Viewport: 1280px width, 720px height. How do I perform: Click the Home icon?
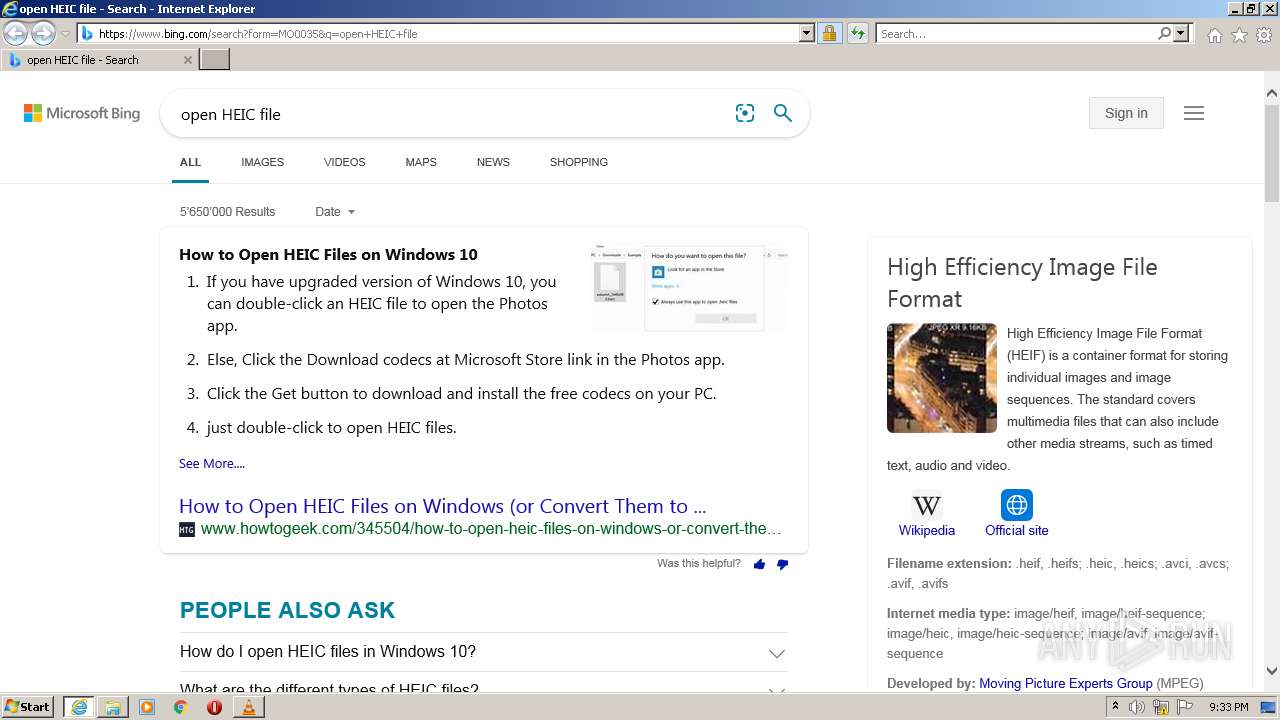pyautogui.click(x=1214, y=35)
